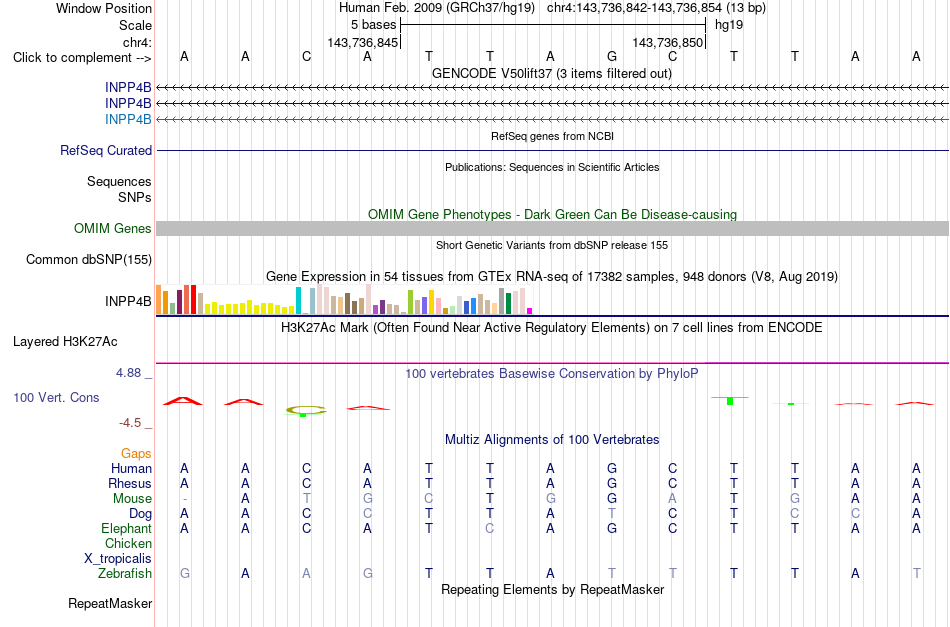
Task: Open the RepeatMasker track label
Action: point(110,603)
